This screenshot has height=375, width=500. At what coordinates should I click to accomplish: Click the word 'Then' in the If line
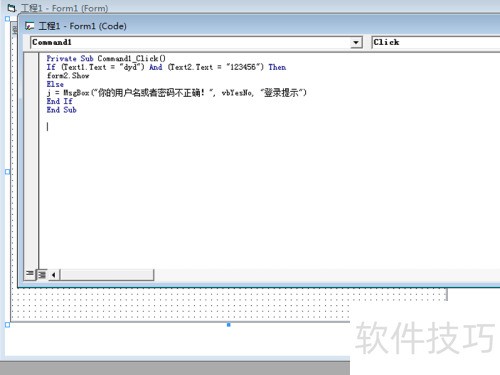277,67
